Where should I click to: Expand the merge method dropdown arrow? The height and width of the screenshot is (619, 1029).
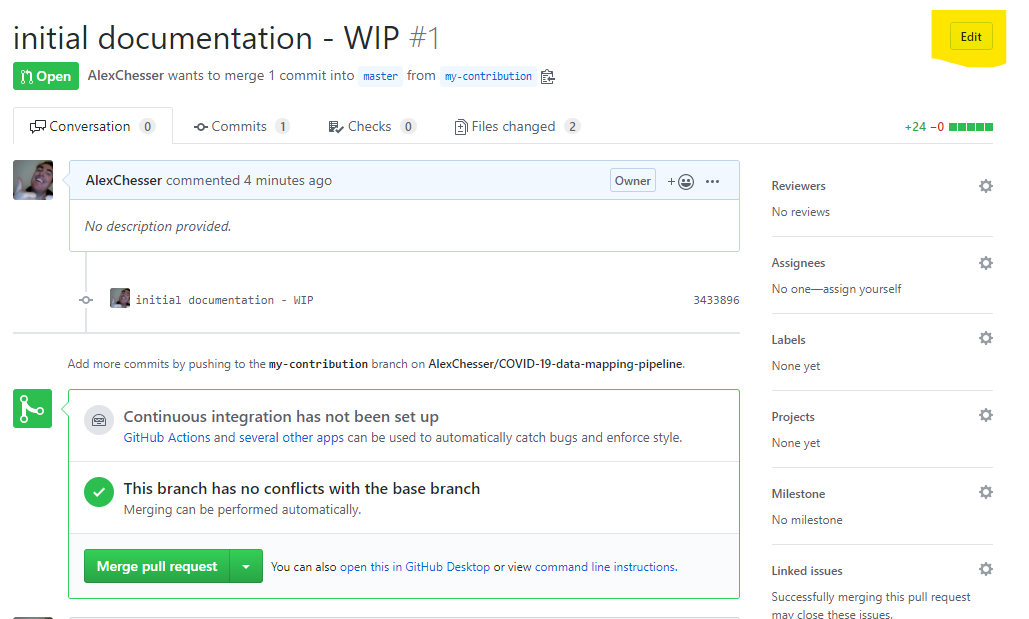246,566
